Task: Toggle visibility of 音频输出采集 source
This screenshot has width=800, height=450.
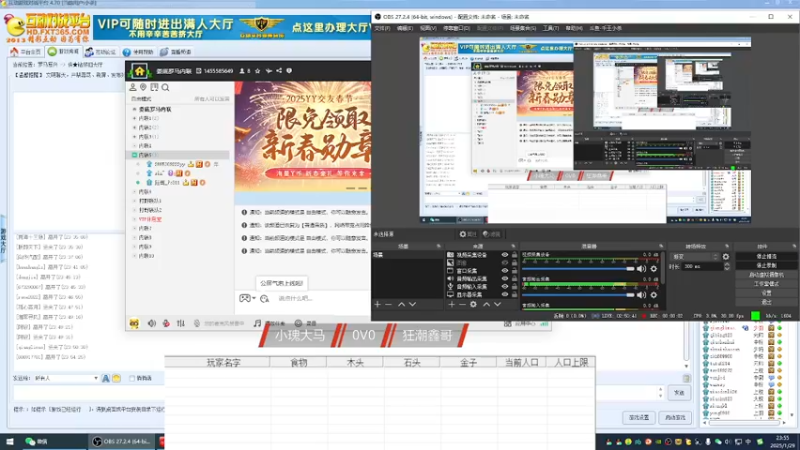Action: pos(505,279)
